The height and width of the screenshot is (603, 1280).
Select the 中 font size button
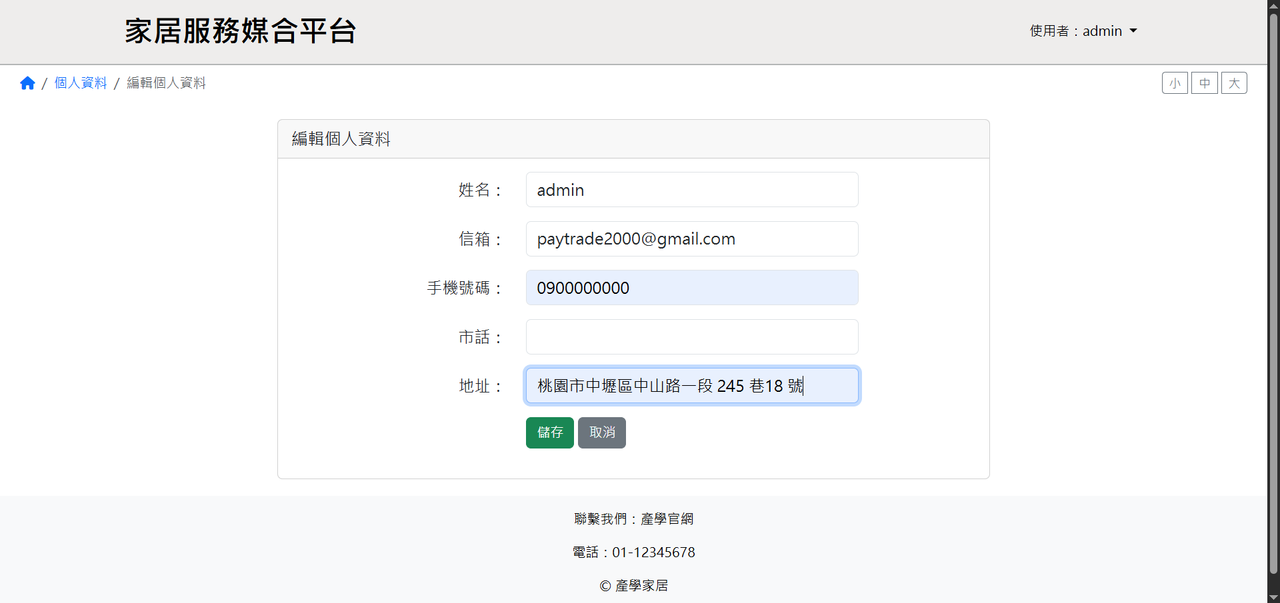(1204, 83)
